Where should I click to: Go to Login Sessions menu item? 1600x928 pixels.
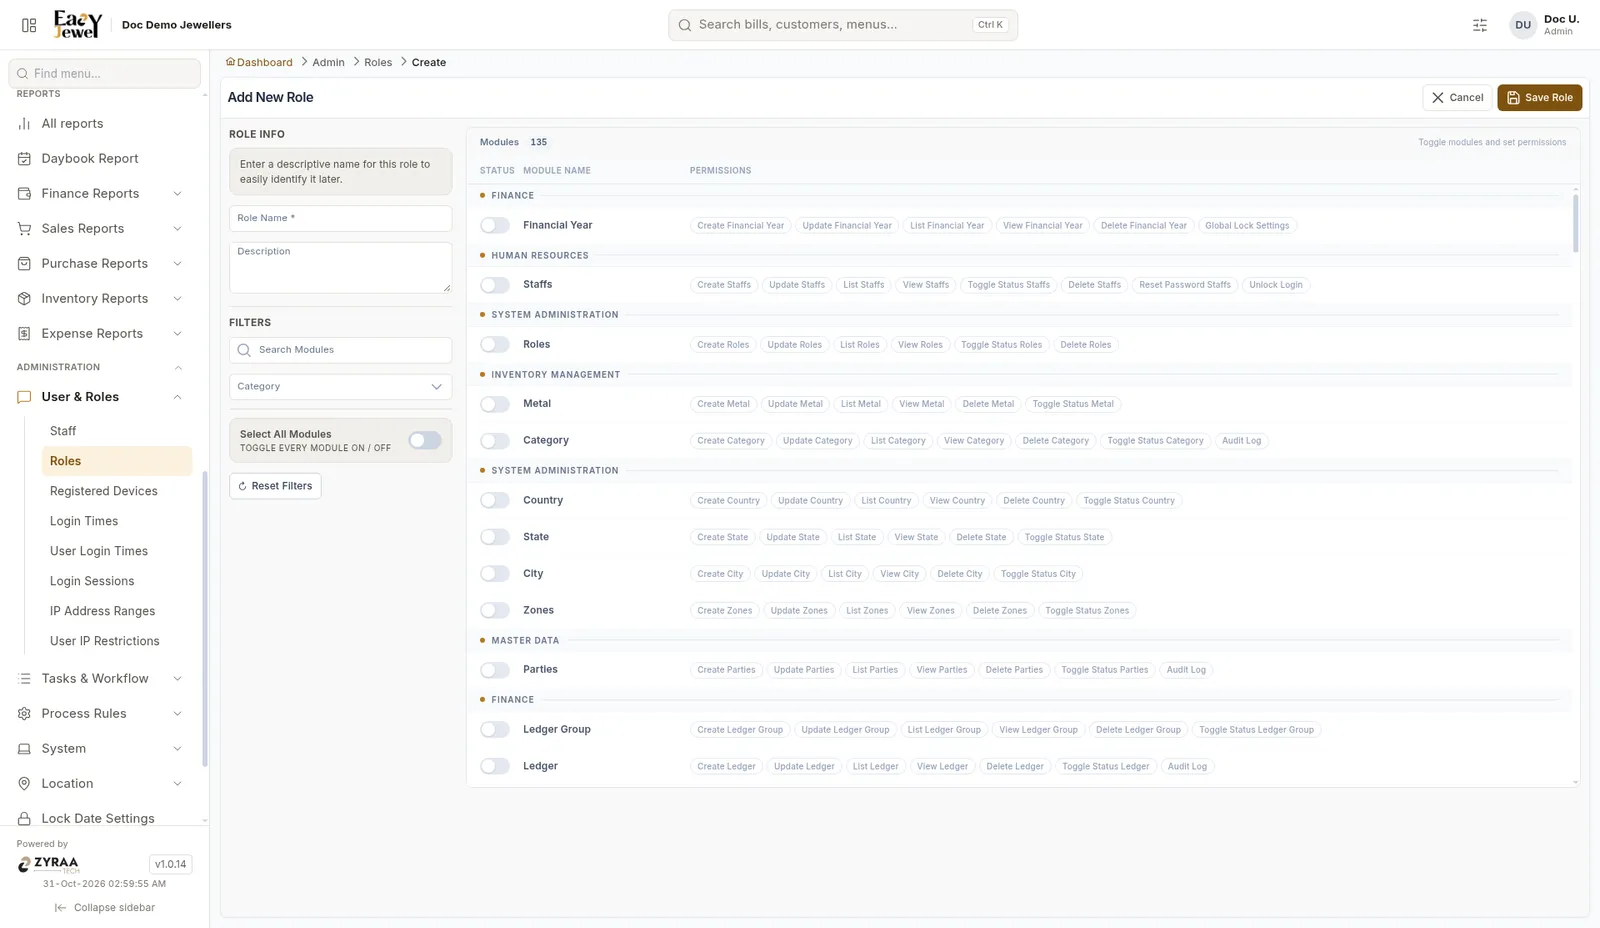click(x=92, y=581)
